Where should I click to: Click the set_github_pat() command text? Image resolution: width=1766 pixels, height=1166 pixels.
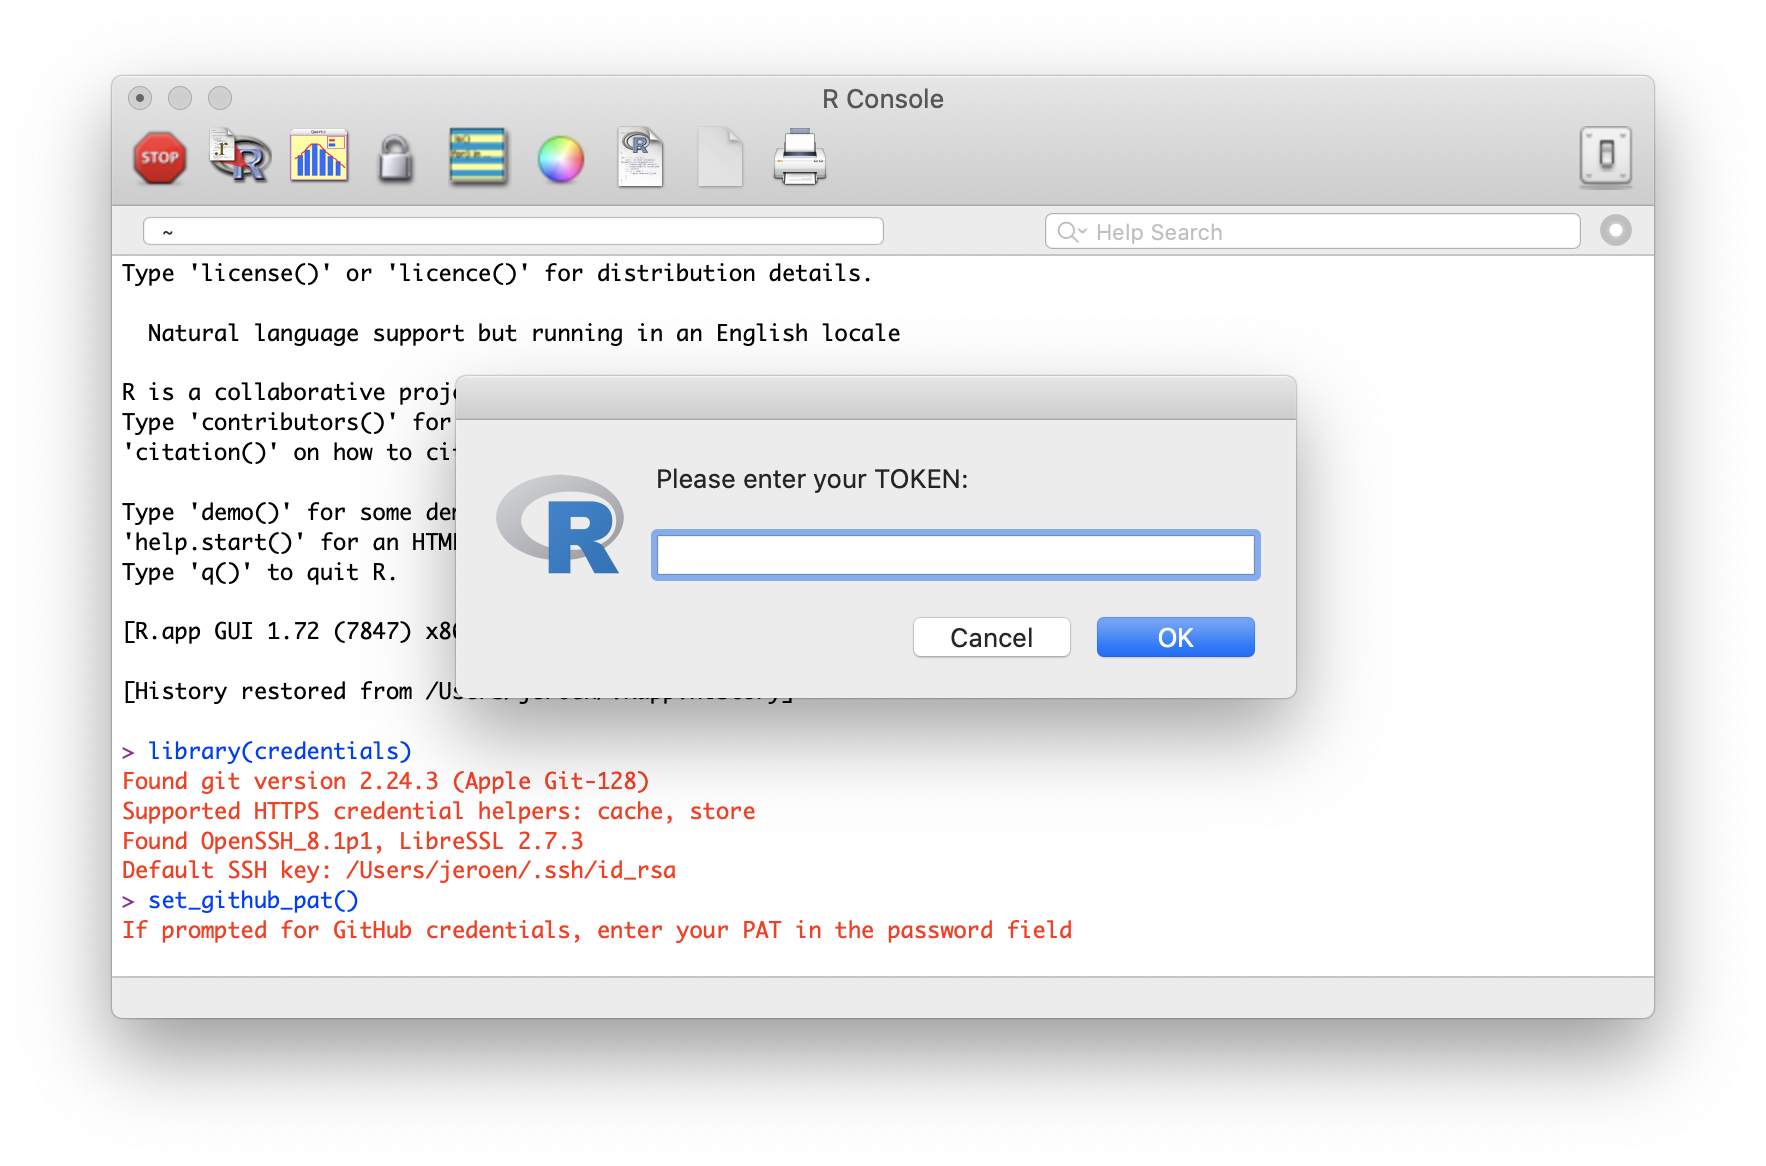(252, 900)
